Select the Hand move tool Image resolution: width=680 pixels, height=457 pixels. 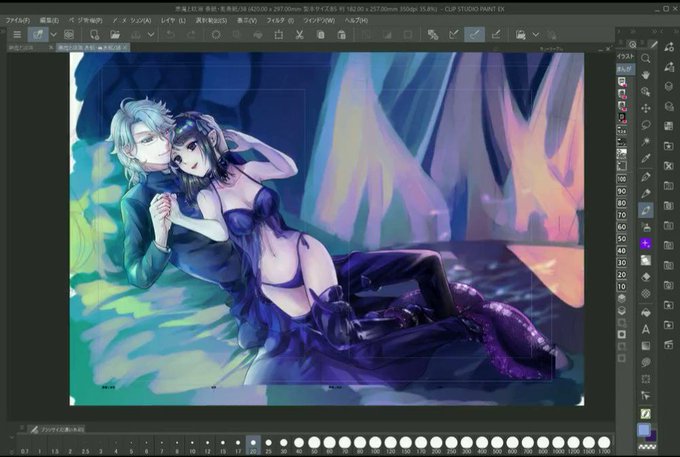coord(646,75)
